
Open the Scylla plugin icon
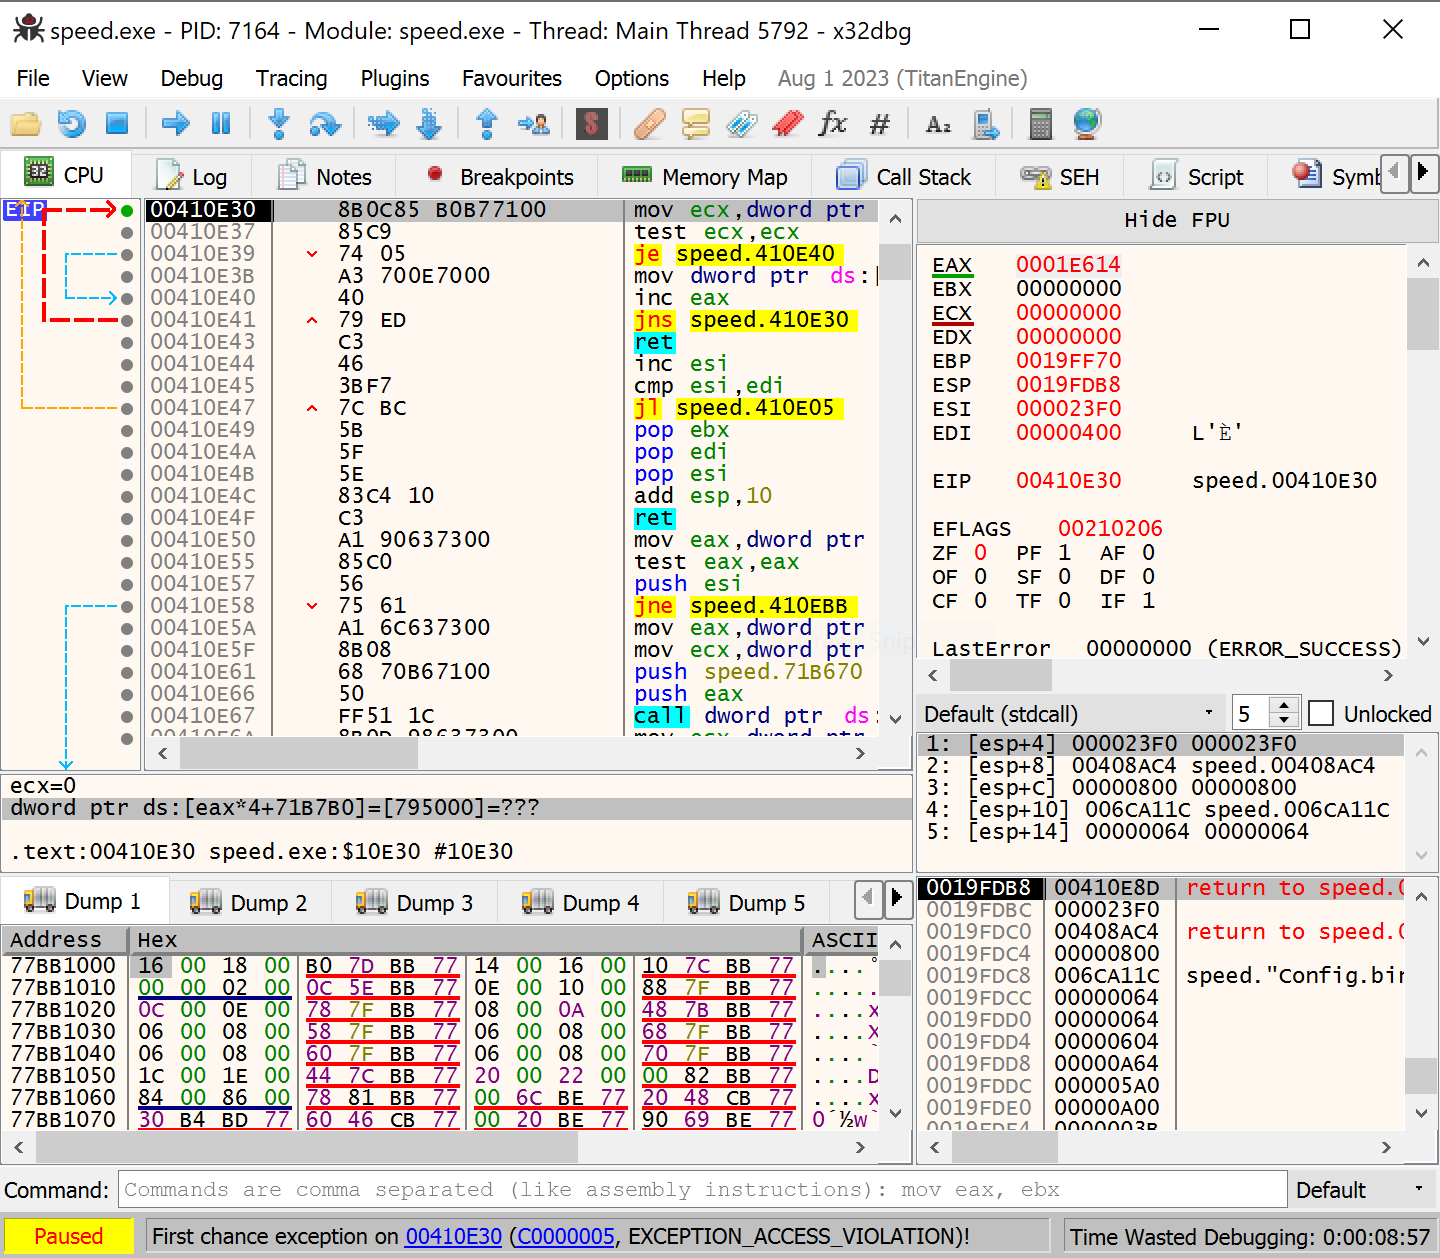pyautogui.click(x=591, y=124)
